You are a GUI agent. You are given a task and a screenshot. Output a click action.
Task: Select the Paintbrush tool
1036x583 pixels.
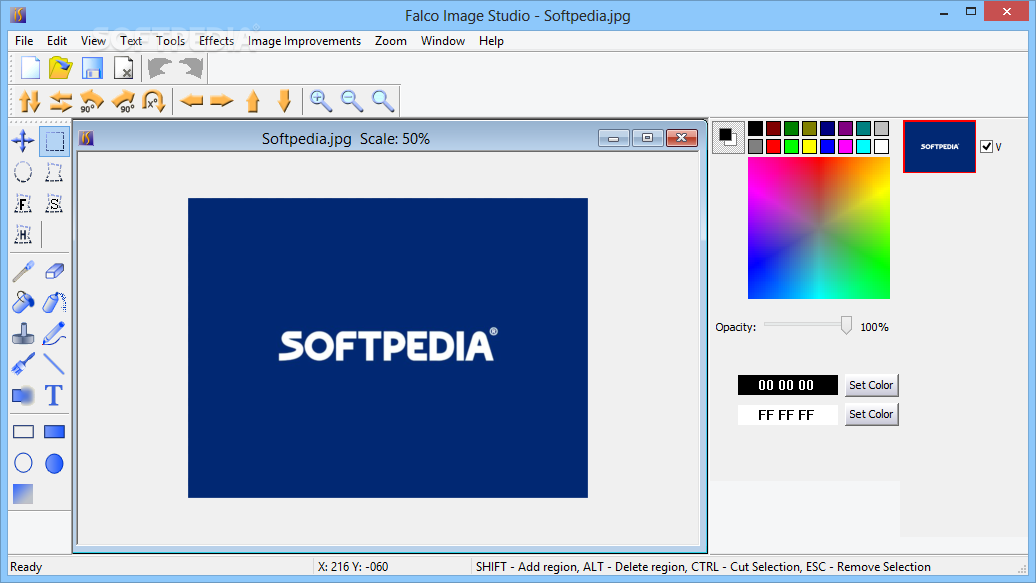coord(23,364)
